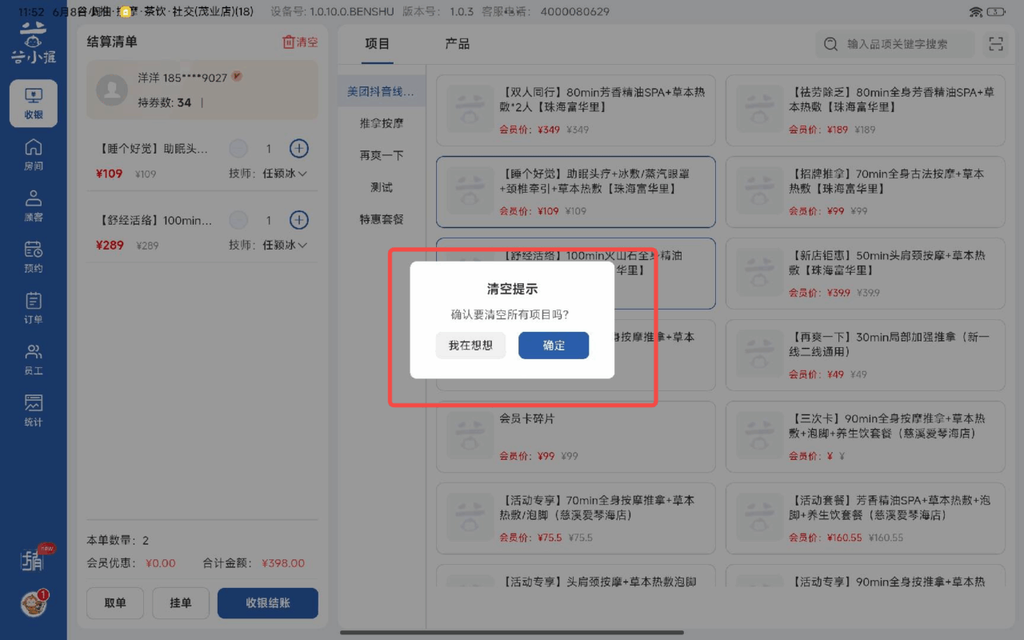Select the 美团抖音线… category
Image resolution: width=1024 pixels, height=640 pixels.
381,91
